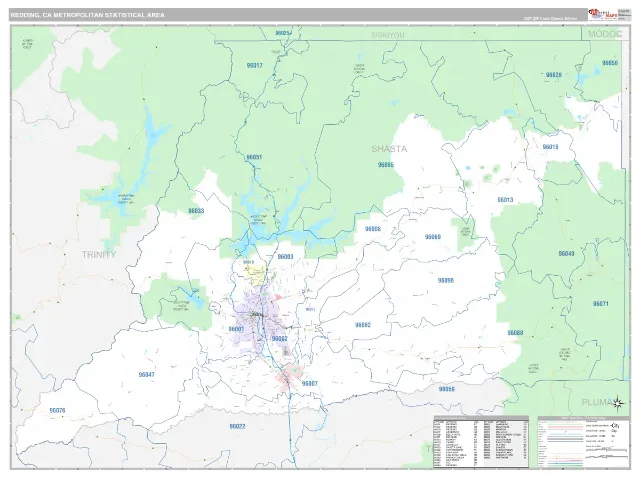The image size is (640, 480).
Task: Click ZIP code label 96062
Action: [363, 325]
